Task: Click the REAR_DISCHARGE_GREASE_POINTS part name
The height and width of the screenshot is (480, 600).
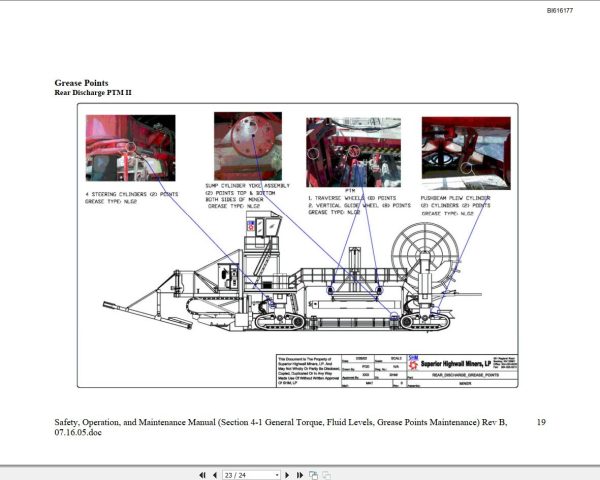Action: [465, 375]
